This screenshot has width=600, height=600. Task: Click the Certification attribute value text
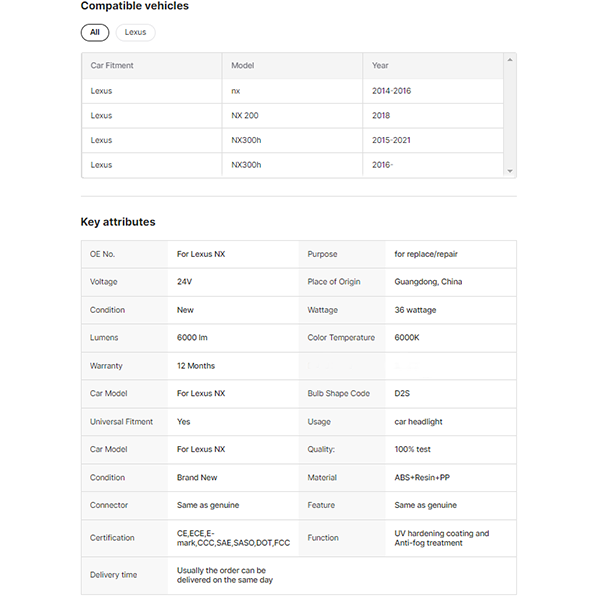coord(233,538)
